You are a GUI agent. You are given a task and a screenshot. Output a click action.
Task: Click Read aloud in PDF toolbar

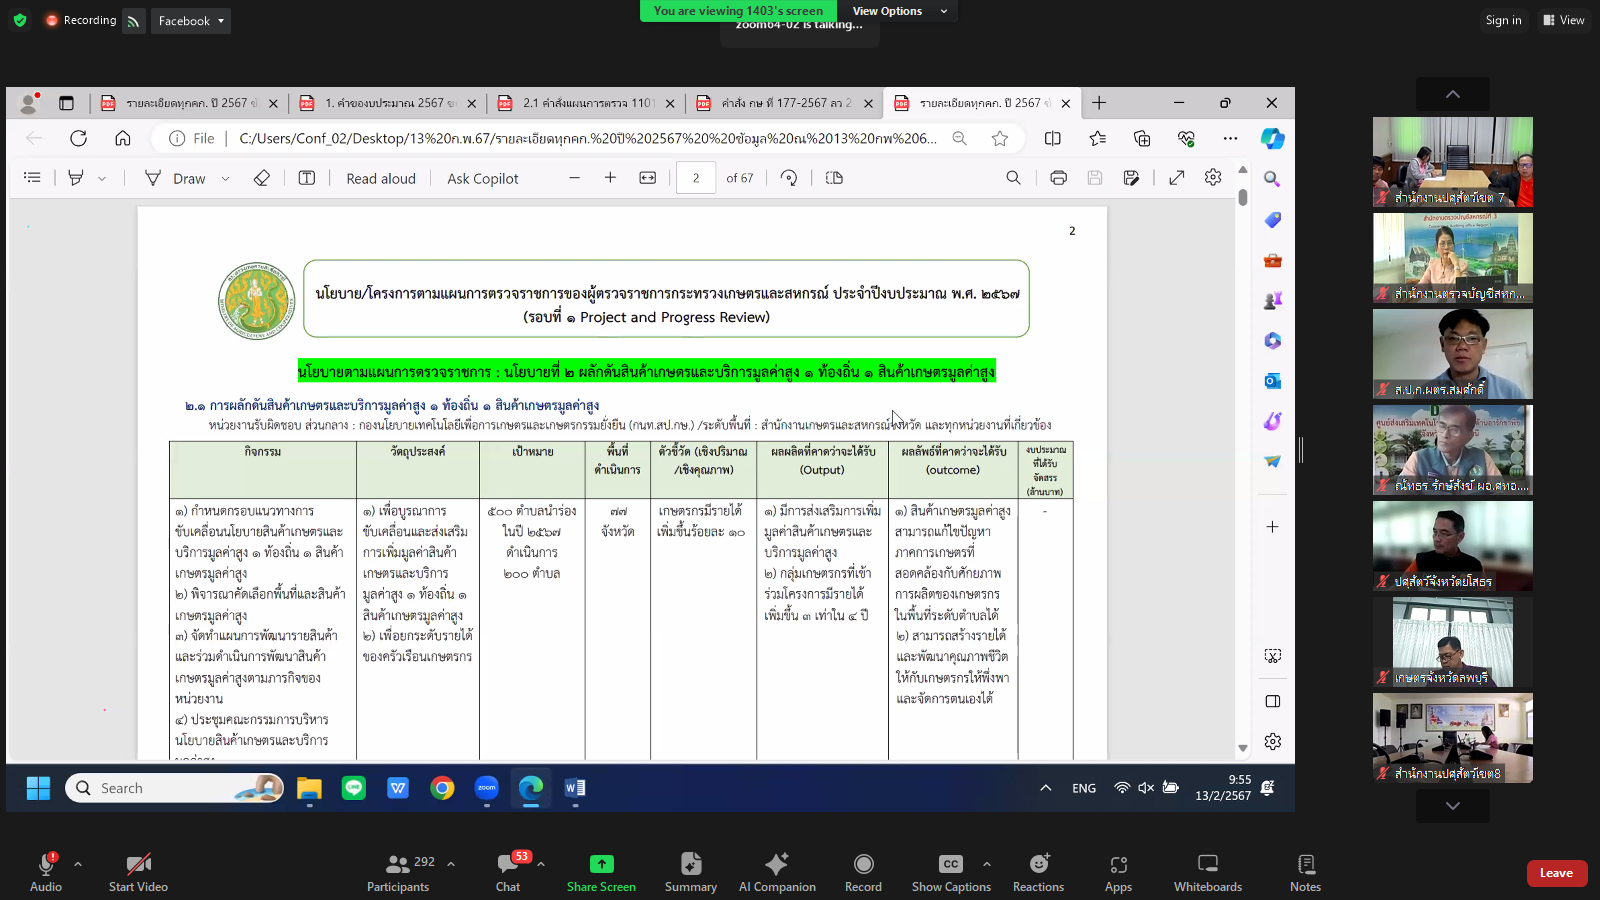[381, 178]
